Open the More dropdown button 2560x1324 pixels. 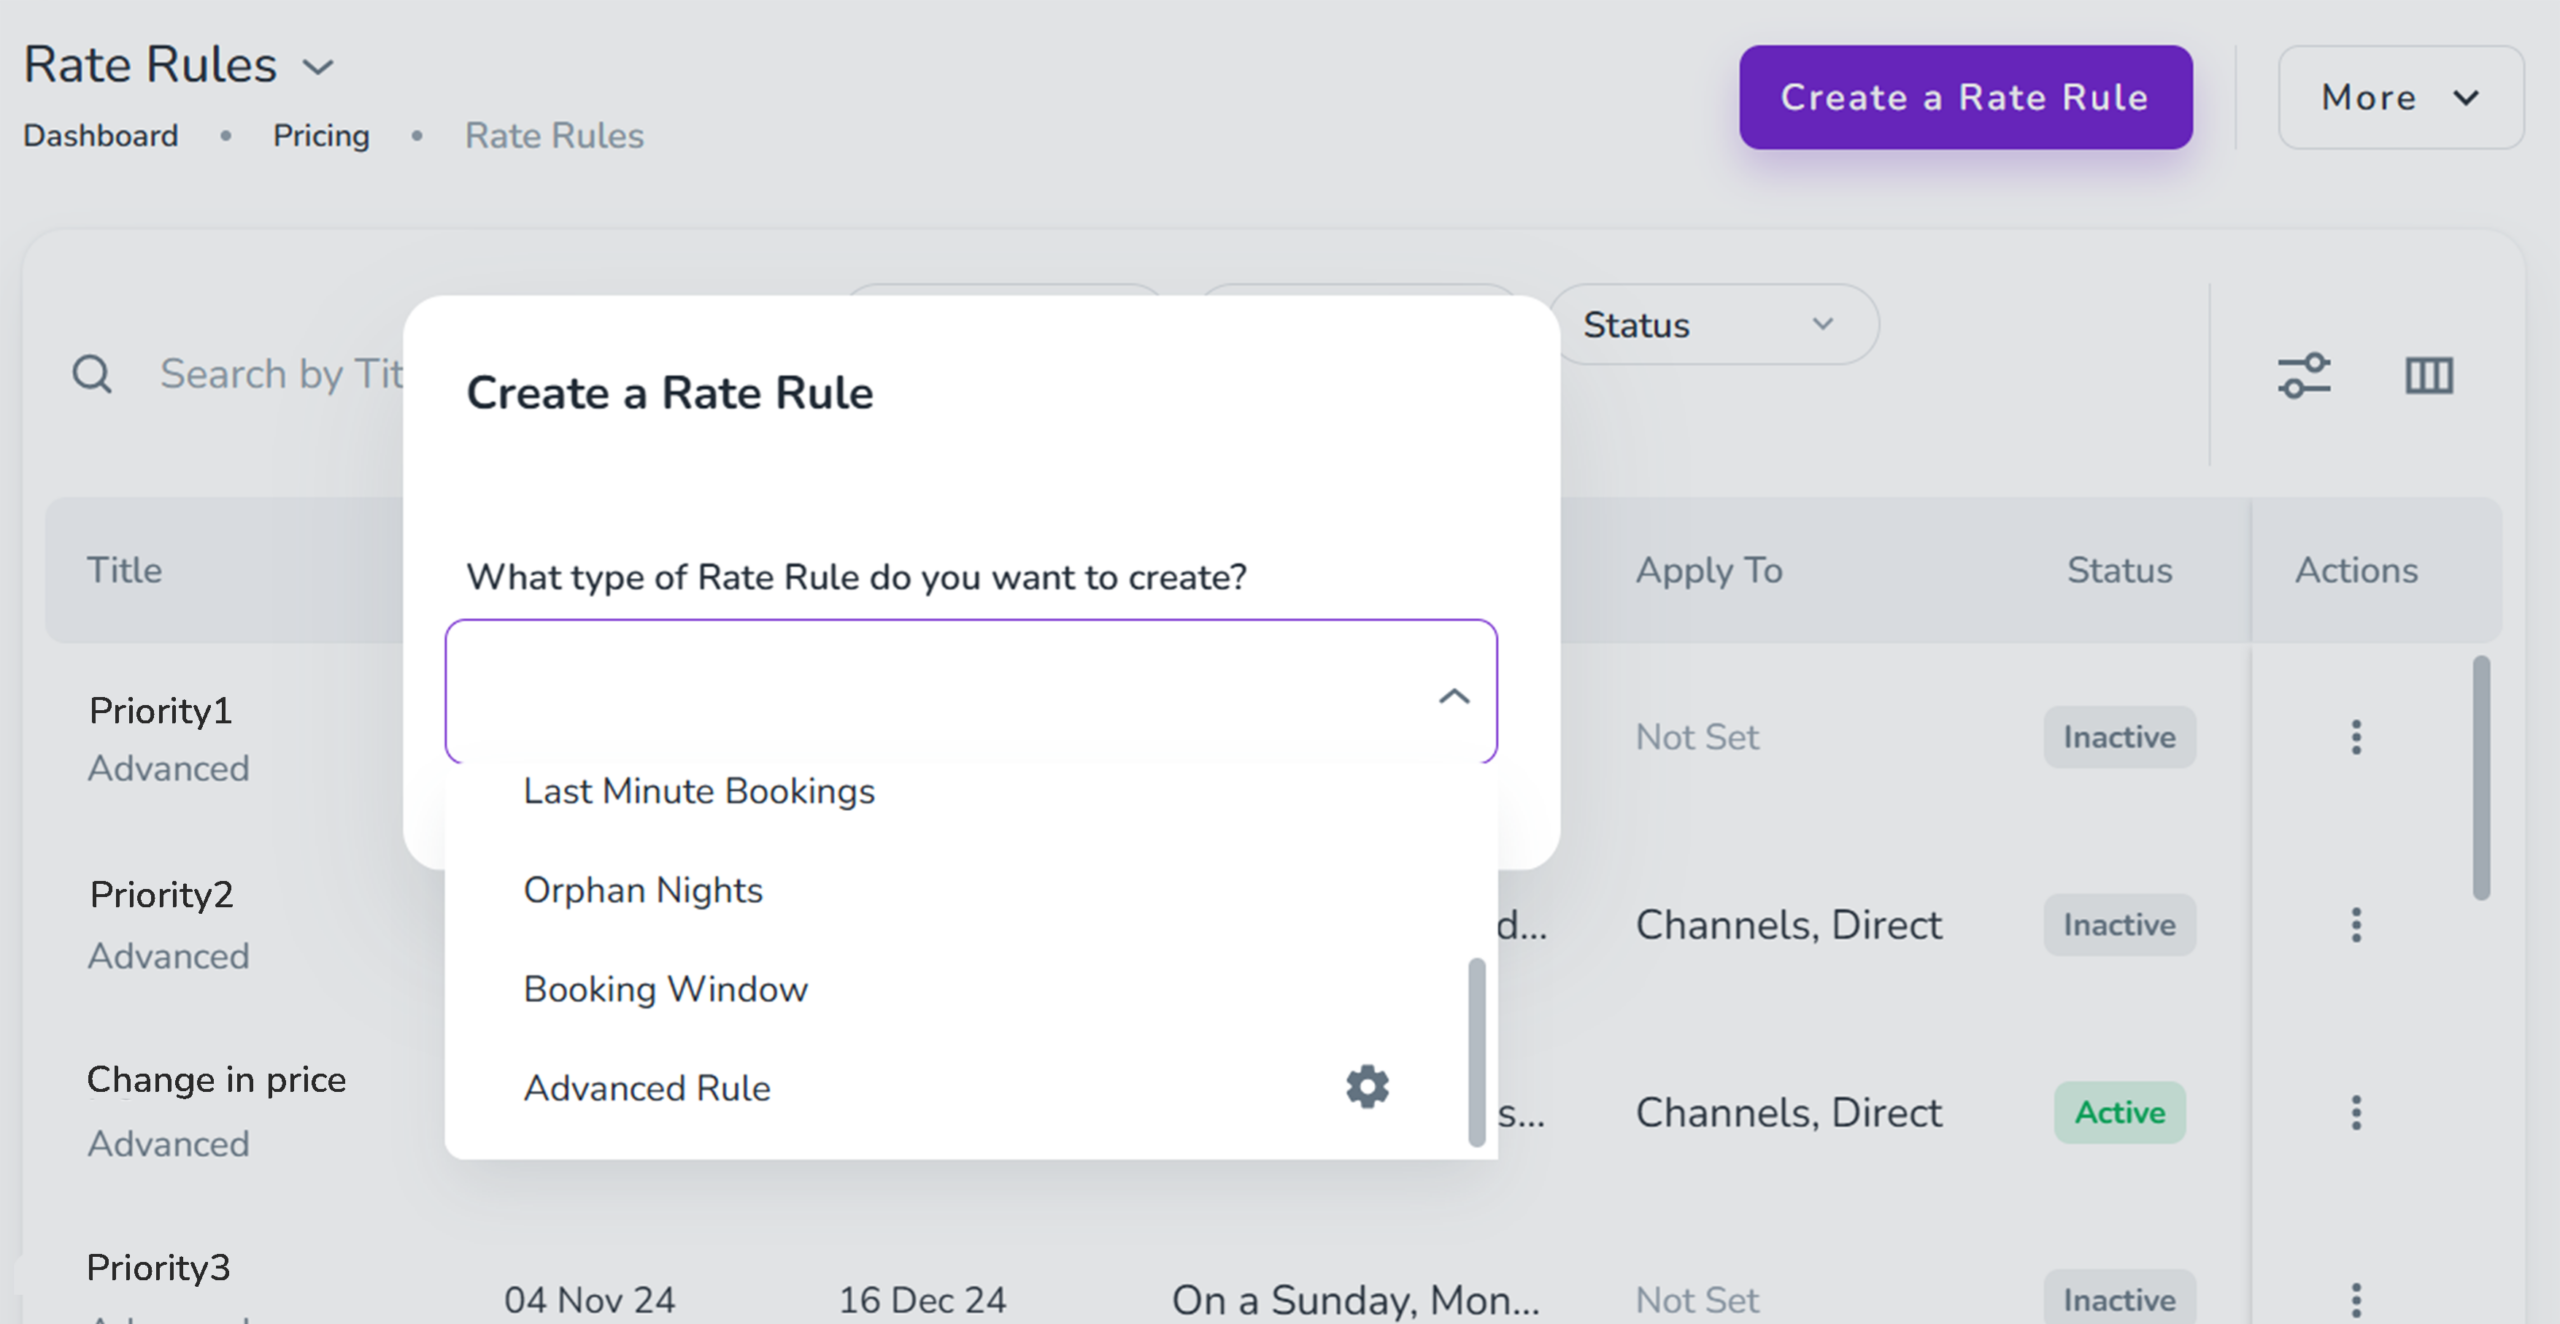point(2400,98)
